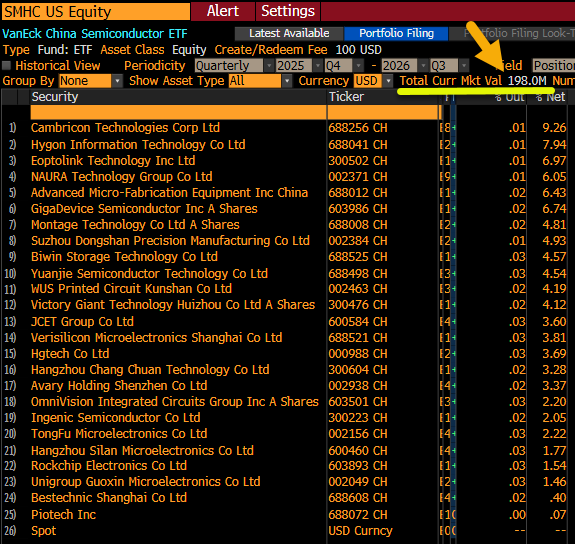Select Yuanjie Semiconductor Technology Co Ltd
The image size is (575, 544).
[x=149, y=274]
